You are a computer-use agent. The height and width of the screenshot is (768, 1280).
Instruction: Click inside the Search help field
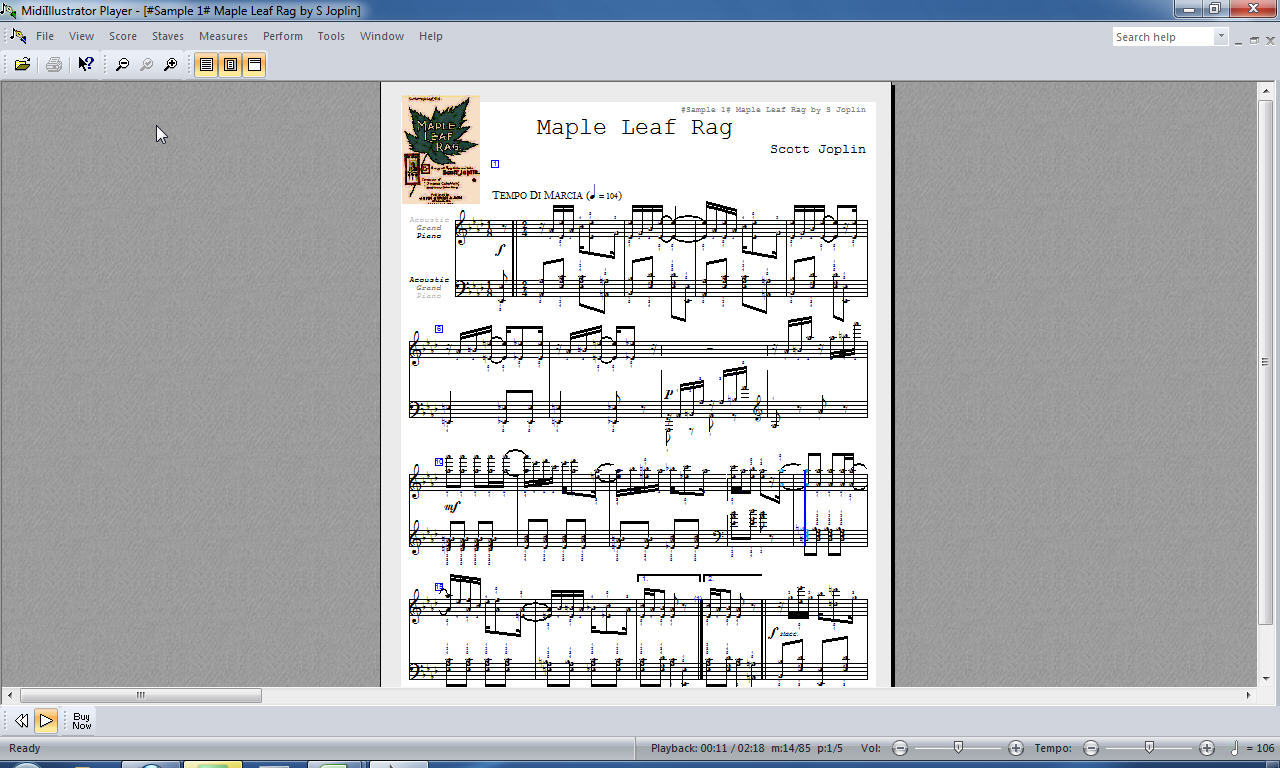(1162, 37)
